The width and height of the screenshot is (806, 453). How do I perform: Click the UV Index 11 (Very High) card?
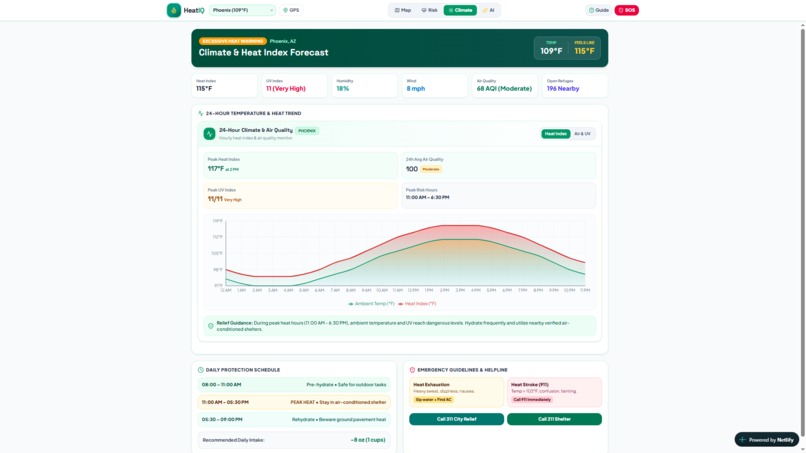point(294,85)
